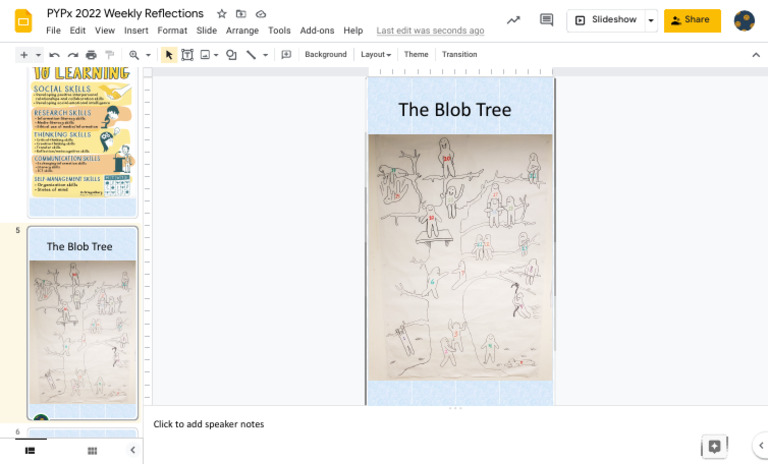
Task: Click the Background button
Action: pyautogui.click(x=325, y=54)
